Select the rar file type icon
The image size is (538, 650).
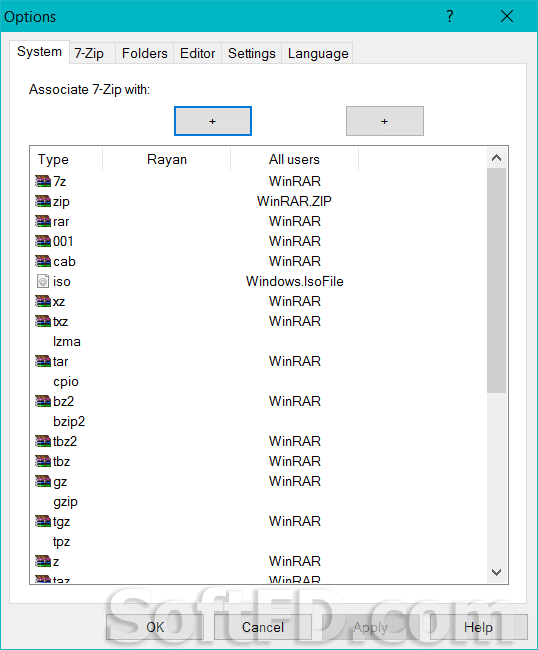coord(43,221)
